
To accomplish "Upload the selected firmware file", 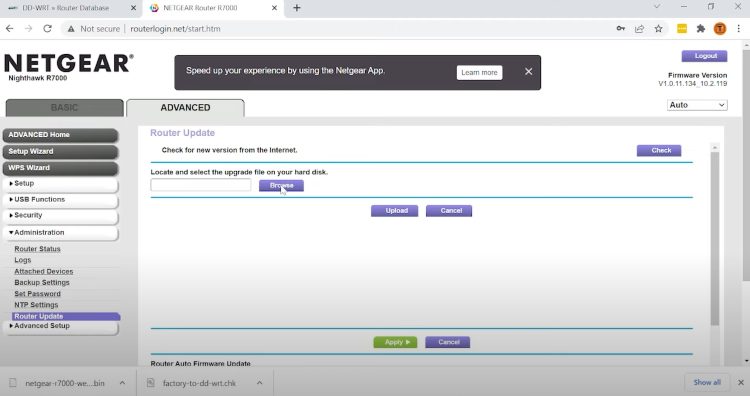I will click(395, 211).
